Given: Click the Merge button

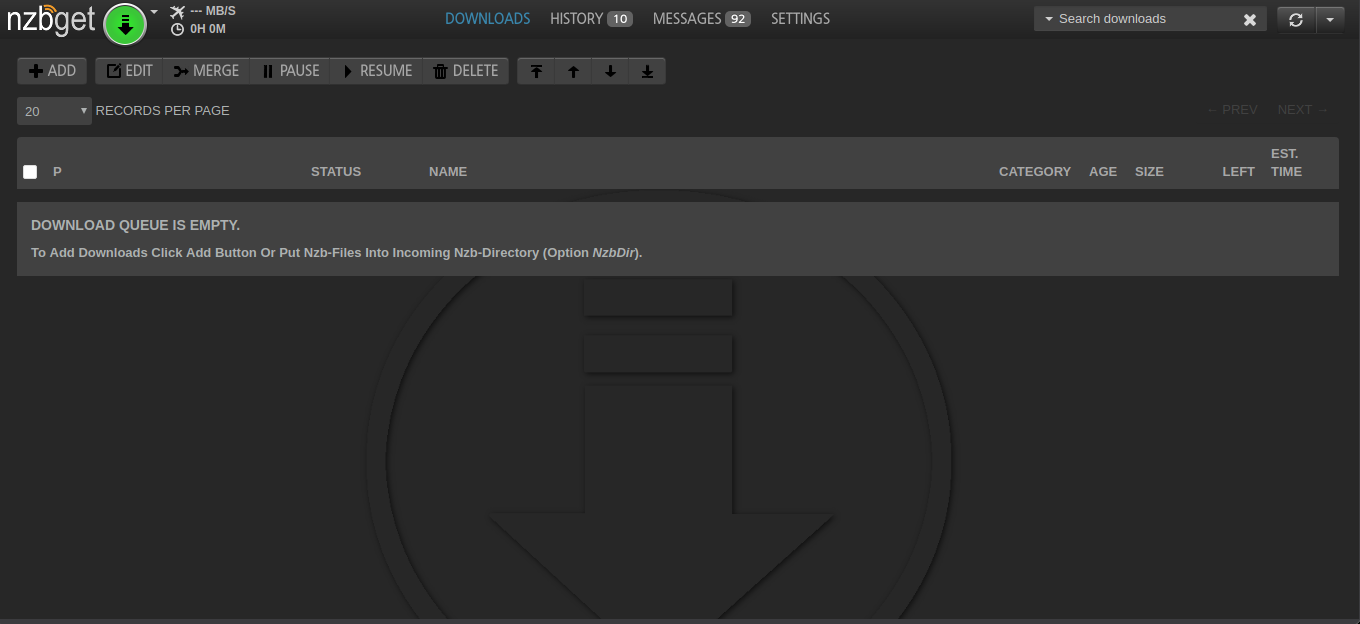Looking at the screenshot, I should point(207,71).
